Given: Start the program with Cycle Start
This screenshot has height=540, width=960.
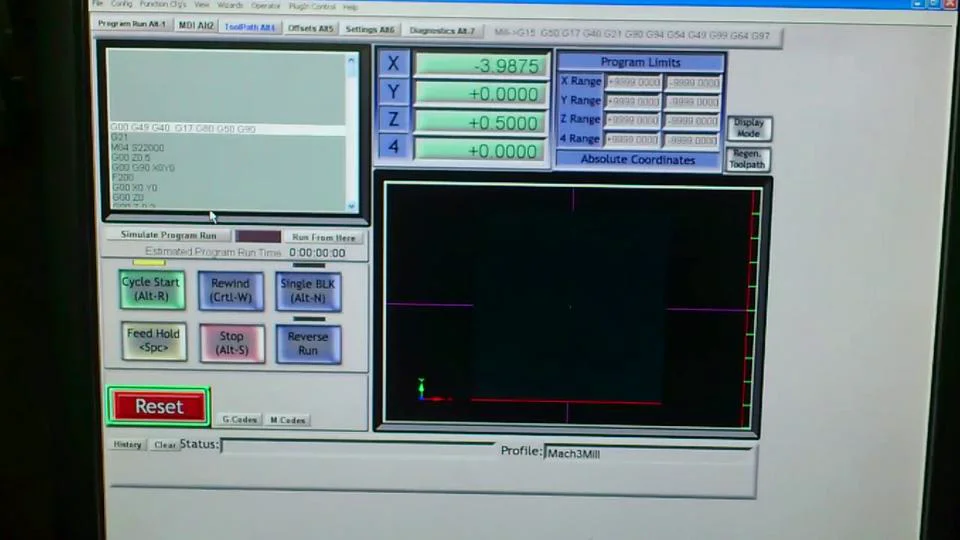Looking at the screenshot, I should 151,289.
